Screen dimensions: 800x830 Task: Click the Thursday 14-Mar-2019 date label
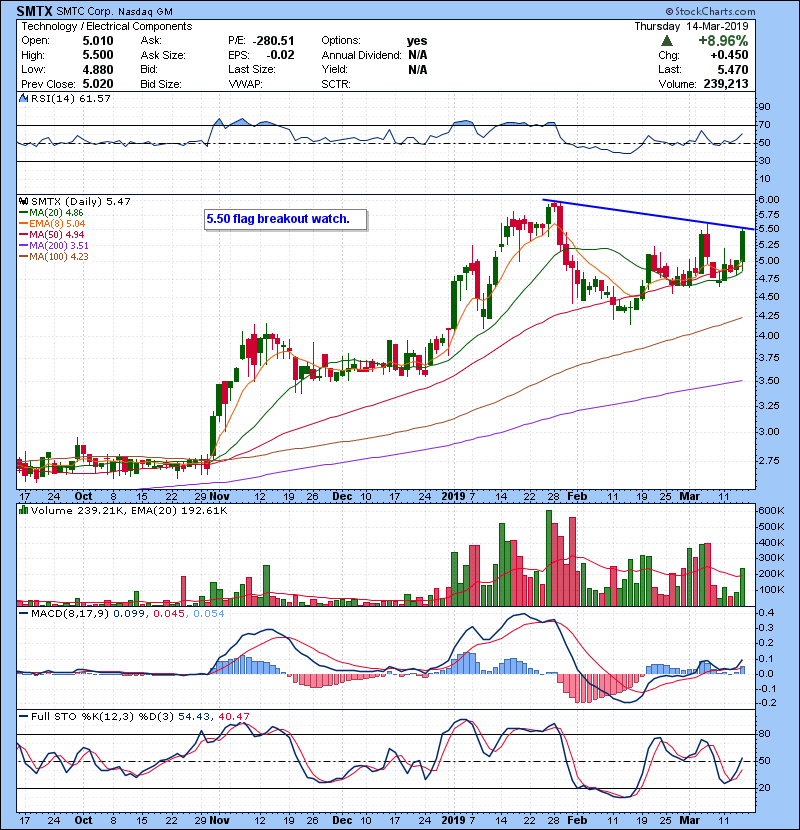point(691,26)
